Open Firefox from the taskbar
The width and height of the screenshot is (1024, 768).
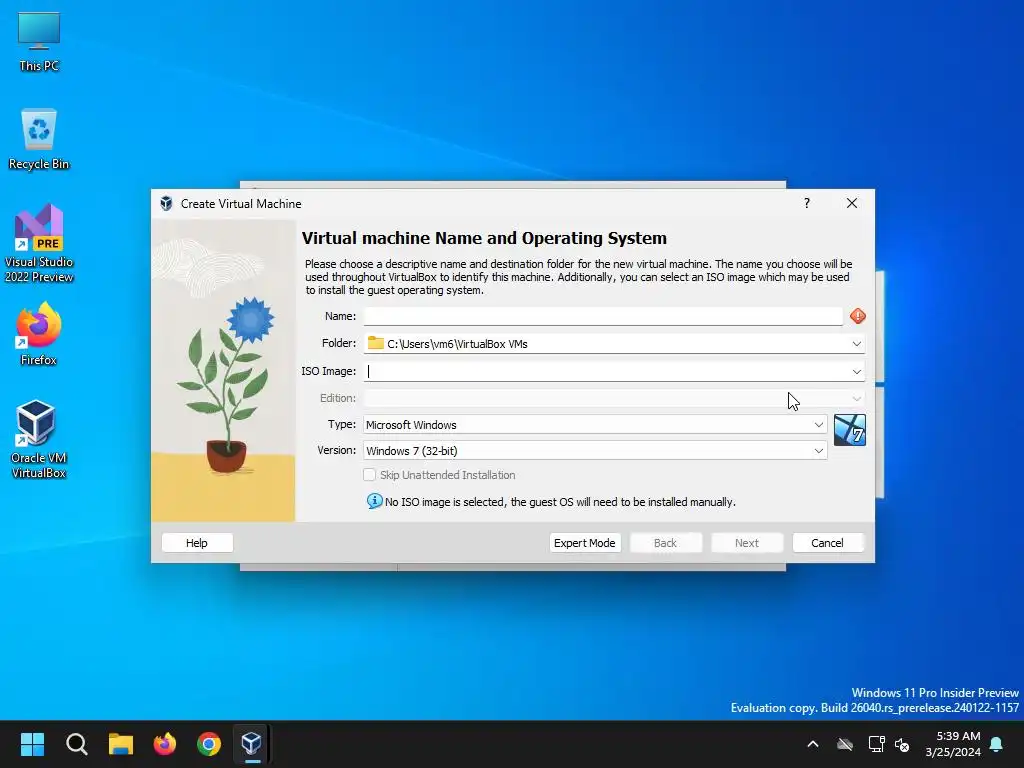(x=165, y=744)
